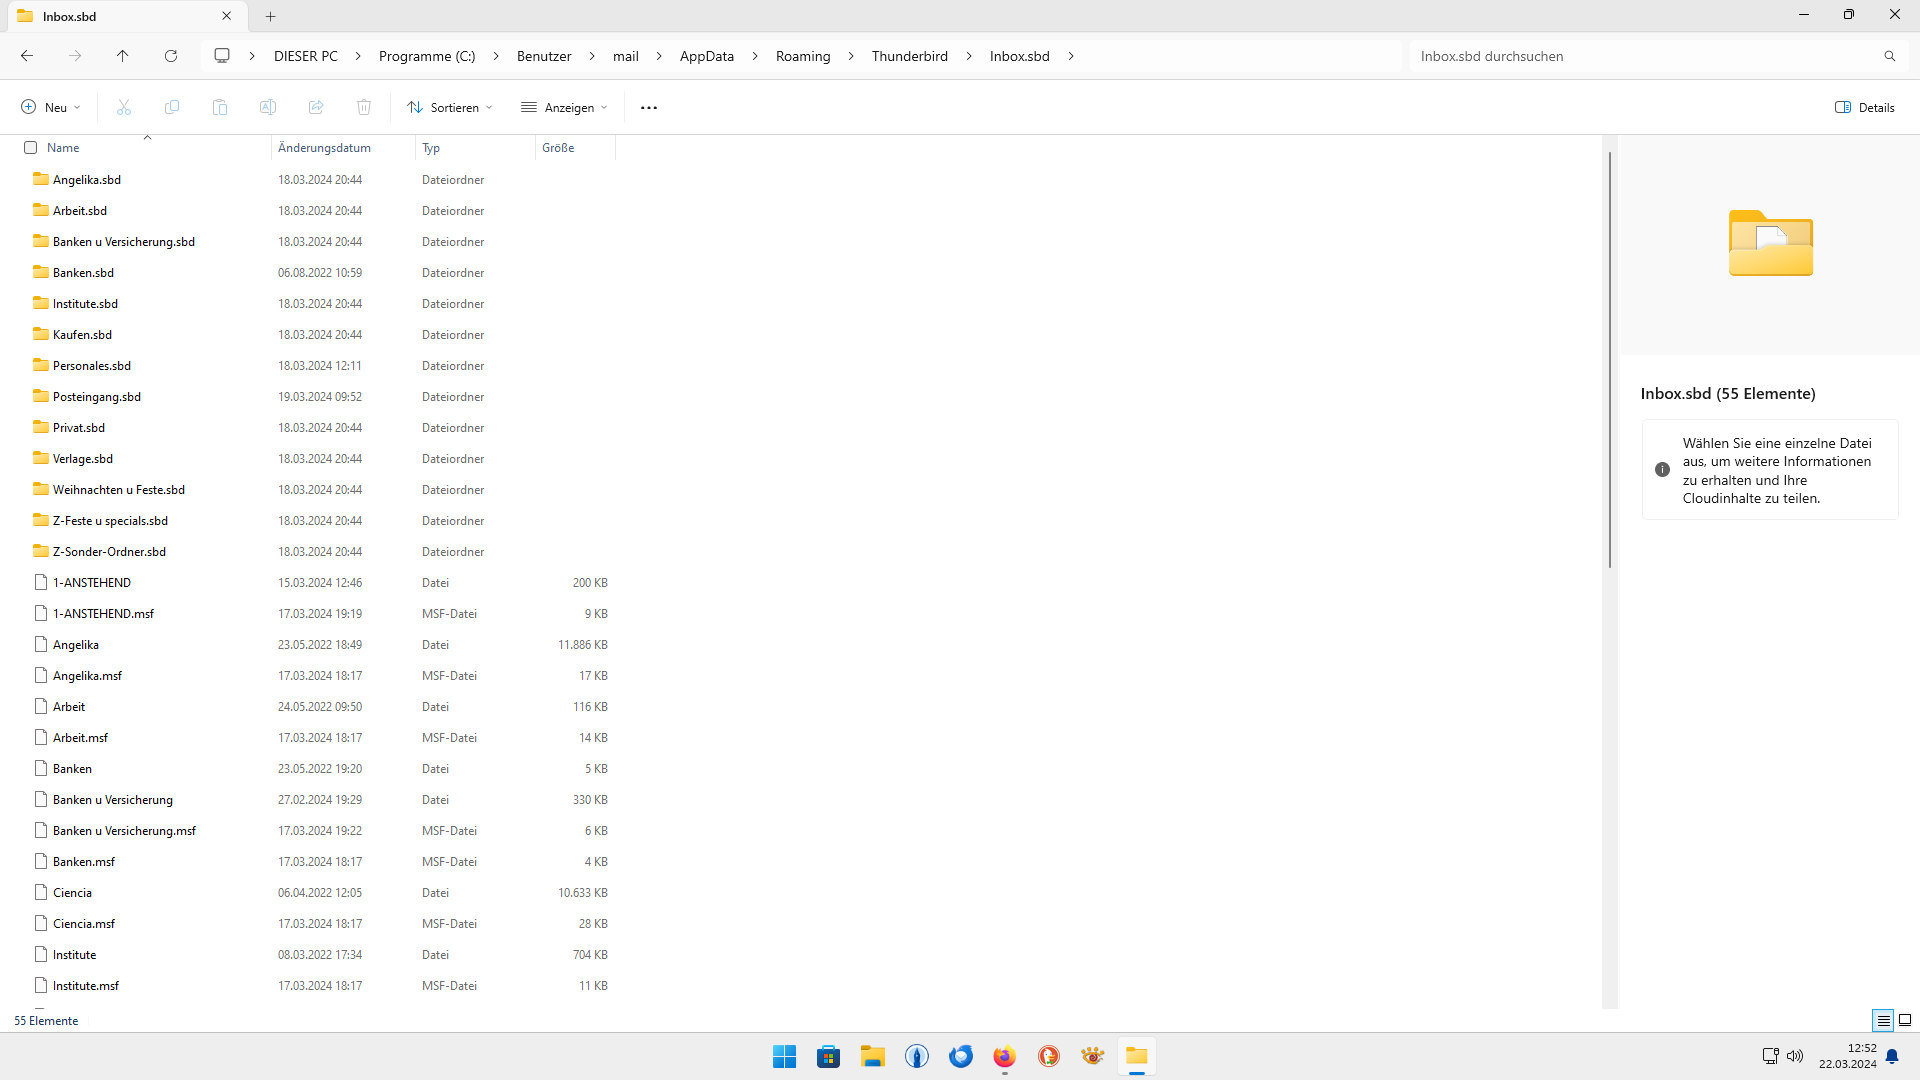Click the Cut scissors icon in toolbar
Viewport: 1920px width, 1080px height.
pyautogui.click(x=124, y=107)
